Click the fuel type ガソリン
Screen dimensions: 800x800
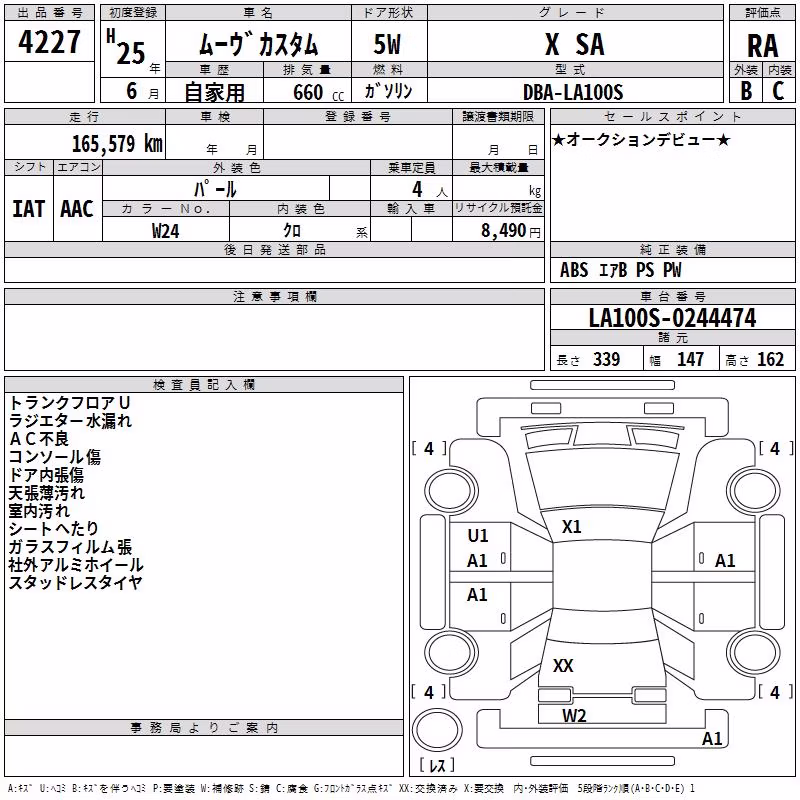coord(388,91)
